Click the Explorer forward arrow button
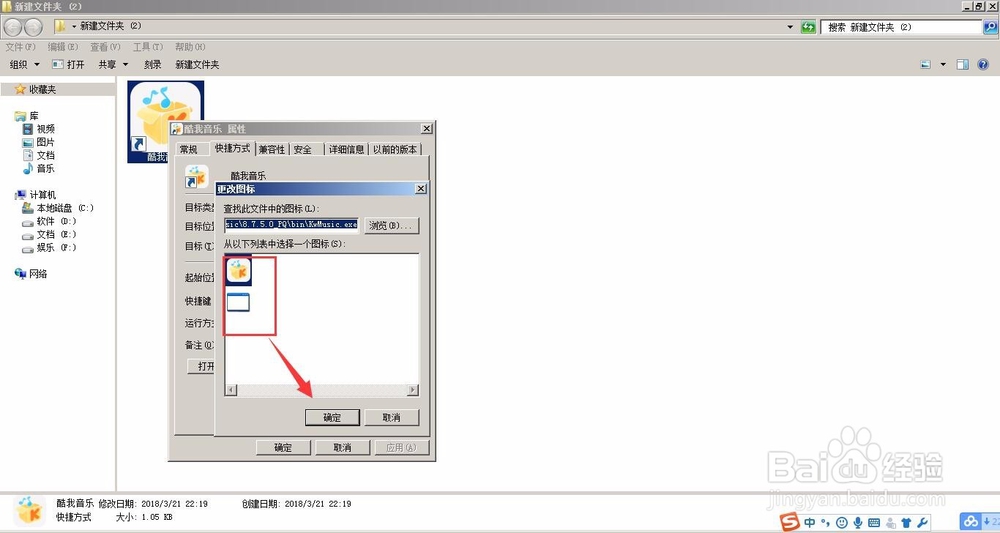The image size is (1000, 533). tap(33, 27)
